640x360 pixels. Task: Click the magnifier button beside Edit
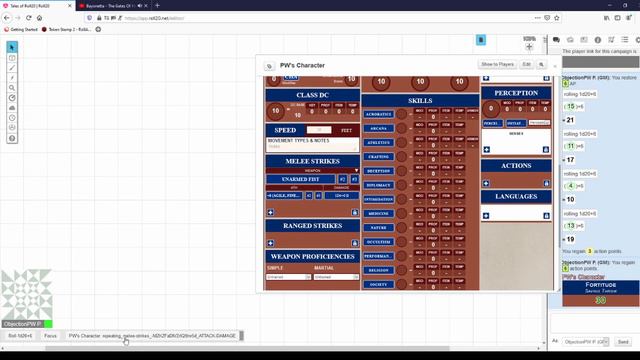(541, 64)
